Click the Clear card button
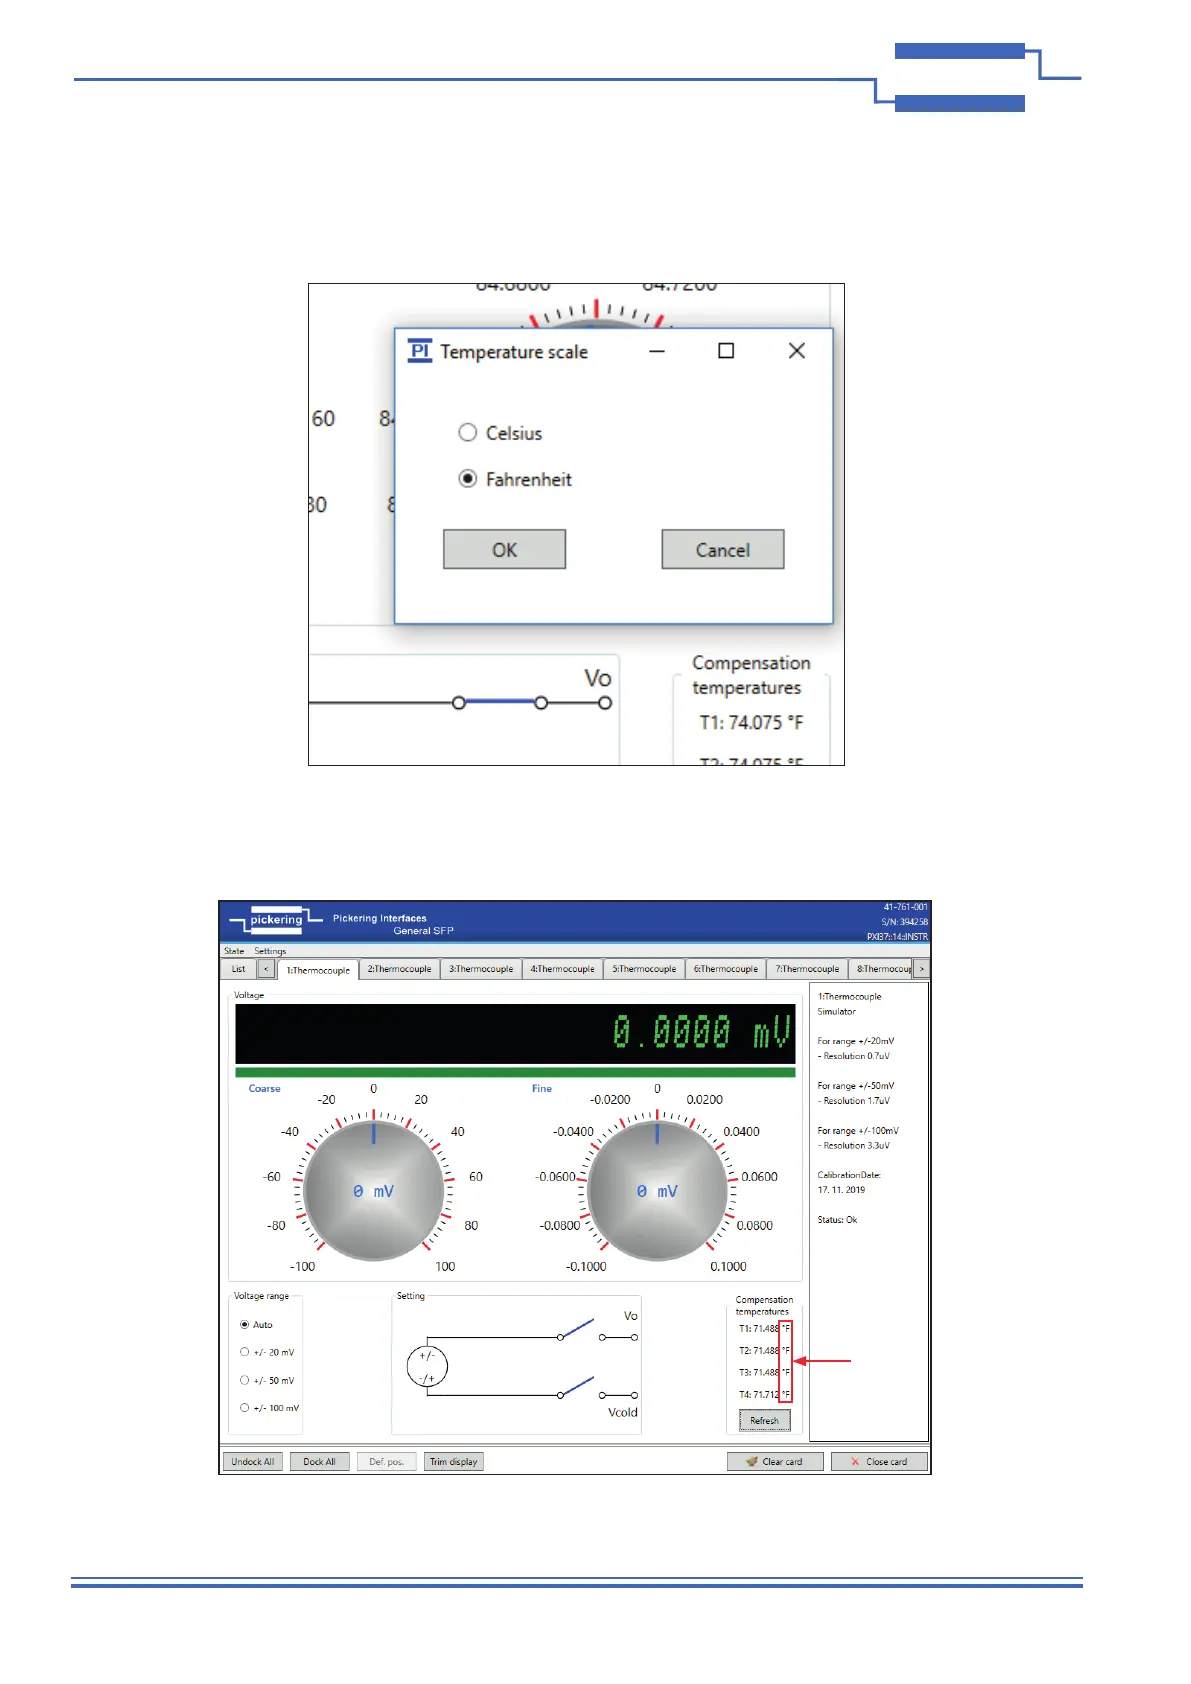Image resolution: width=1191 pixels, height=1684 pixels. tap(775, 1462)
